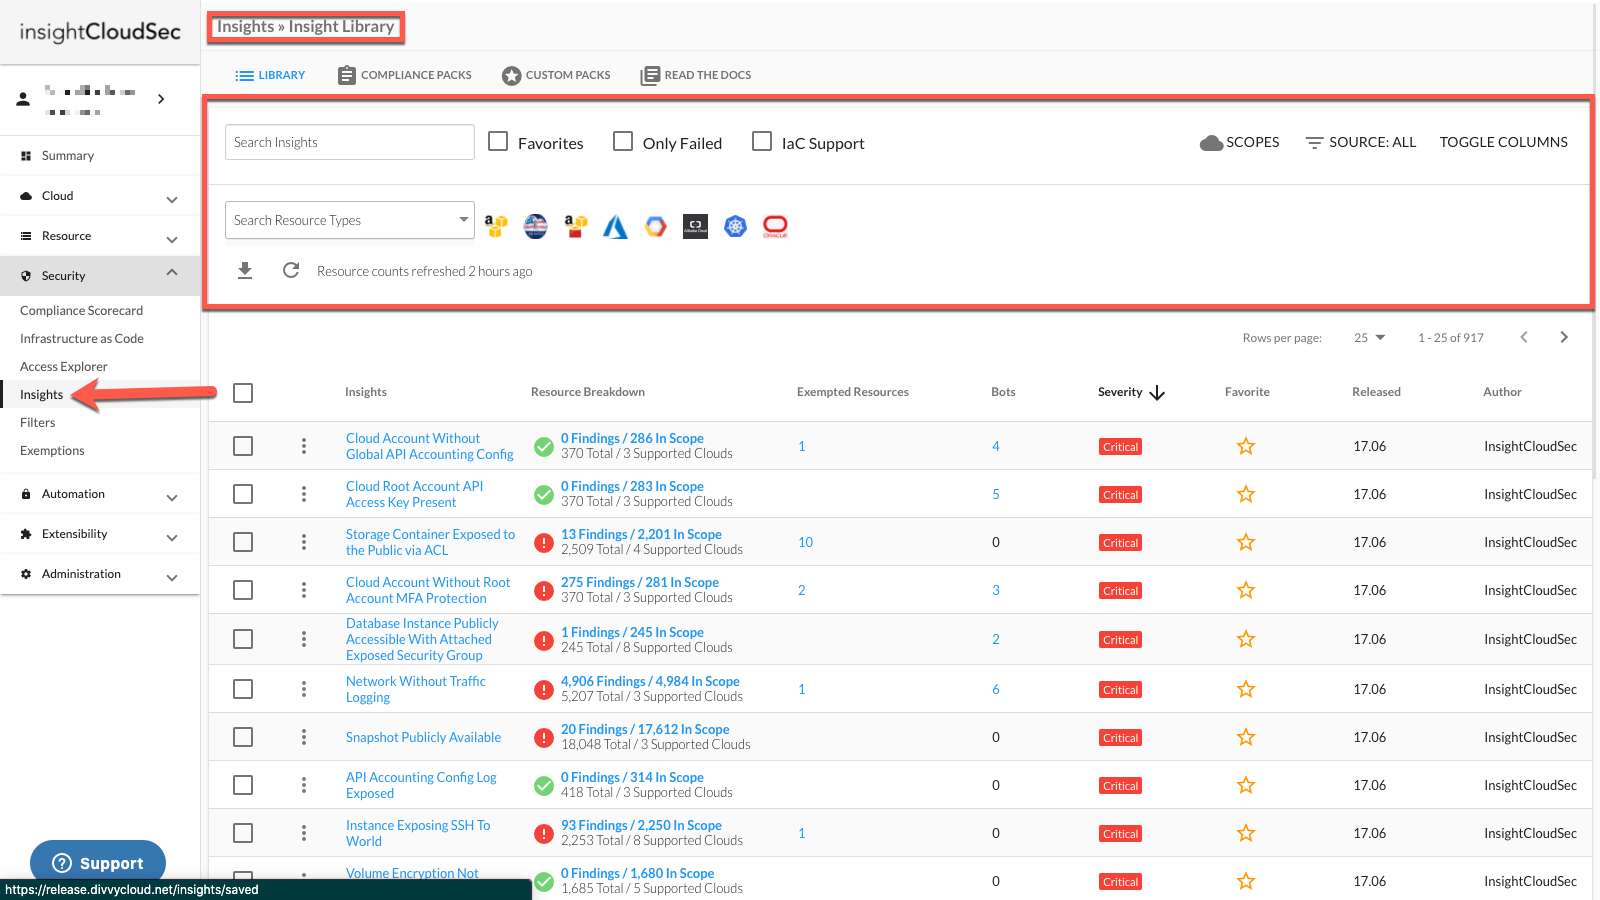Image resolution: width=1600 pixels, height=900 pixels.
Task: Open the Filters page
Action: [38, 423]
